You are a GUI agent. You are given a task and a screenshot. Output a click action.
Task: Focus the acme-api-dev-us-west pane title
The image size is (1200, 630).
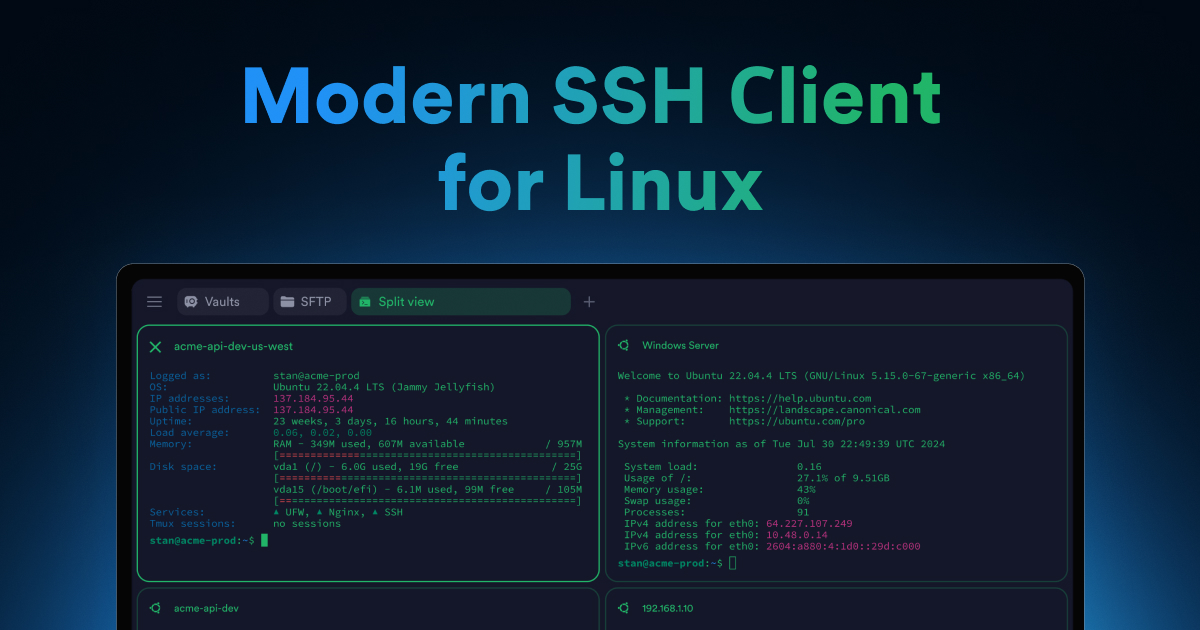coord(233,346)
